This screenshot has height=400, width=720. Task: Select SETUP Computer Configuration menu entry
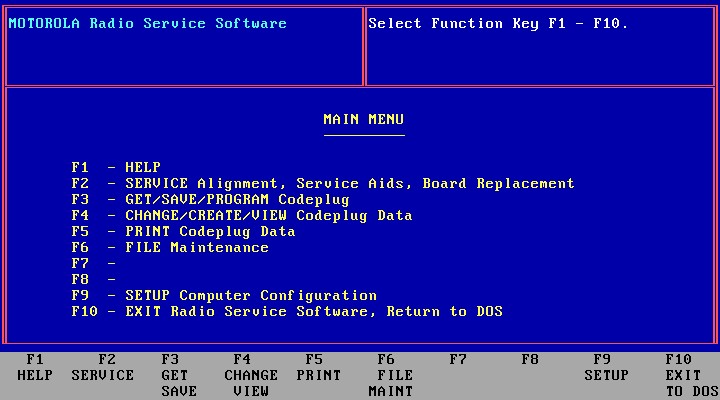click(x=224, y=295)
